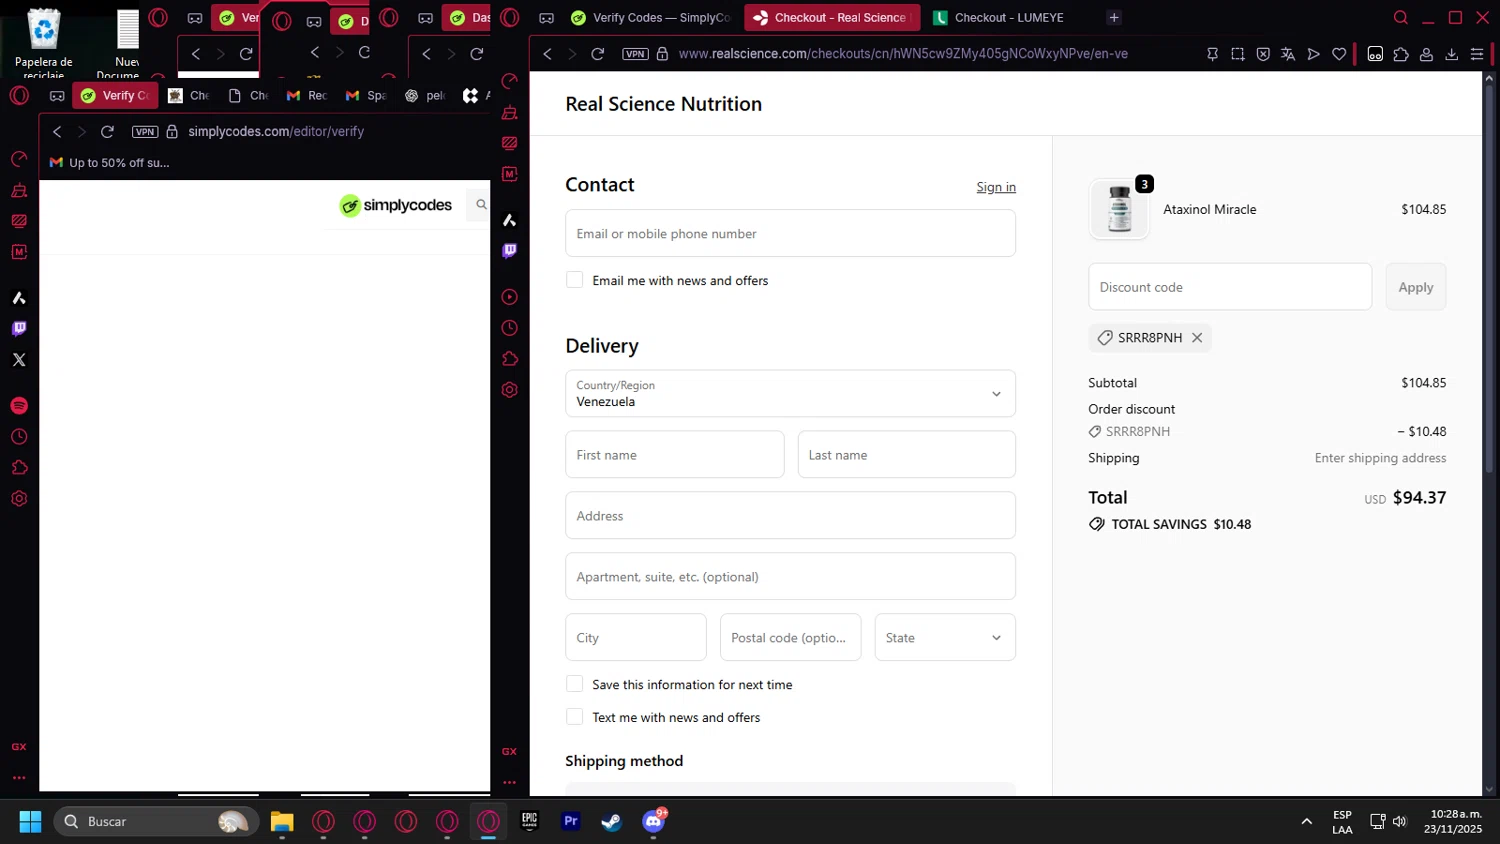Screen dimensions: 1500x844
Task: Remove the SRRR8PNH discount code
Action: tap(1197, 338)
